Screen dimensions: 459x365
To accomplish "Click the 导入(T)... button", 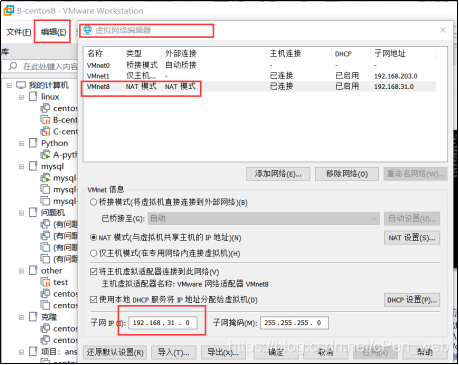I will [173, 352].
